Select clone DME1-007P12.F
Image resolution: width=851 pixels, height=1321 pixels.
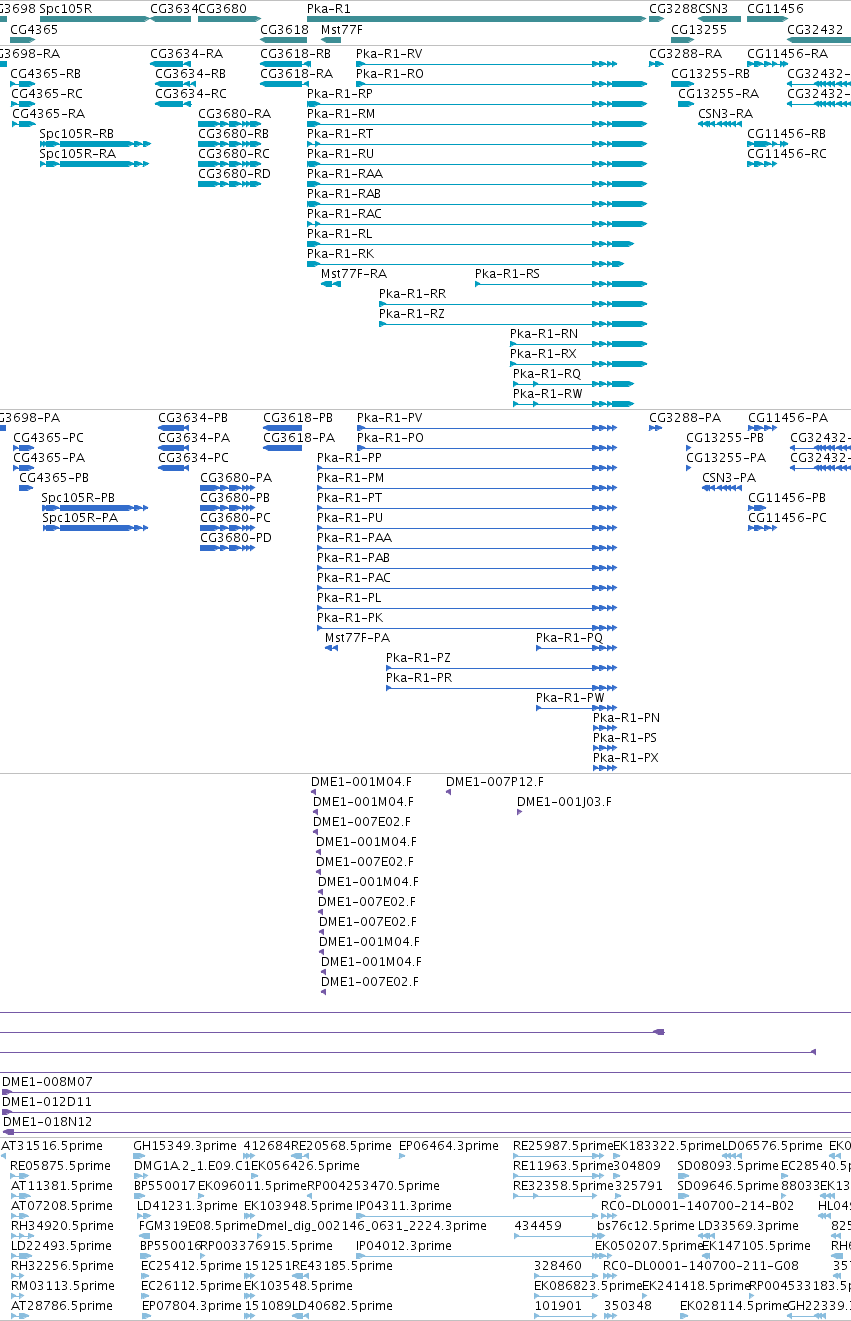coord(495,781)
